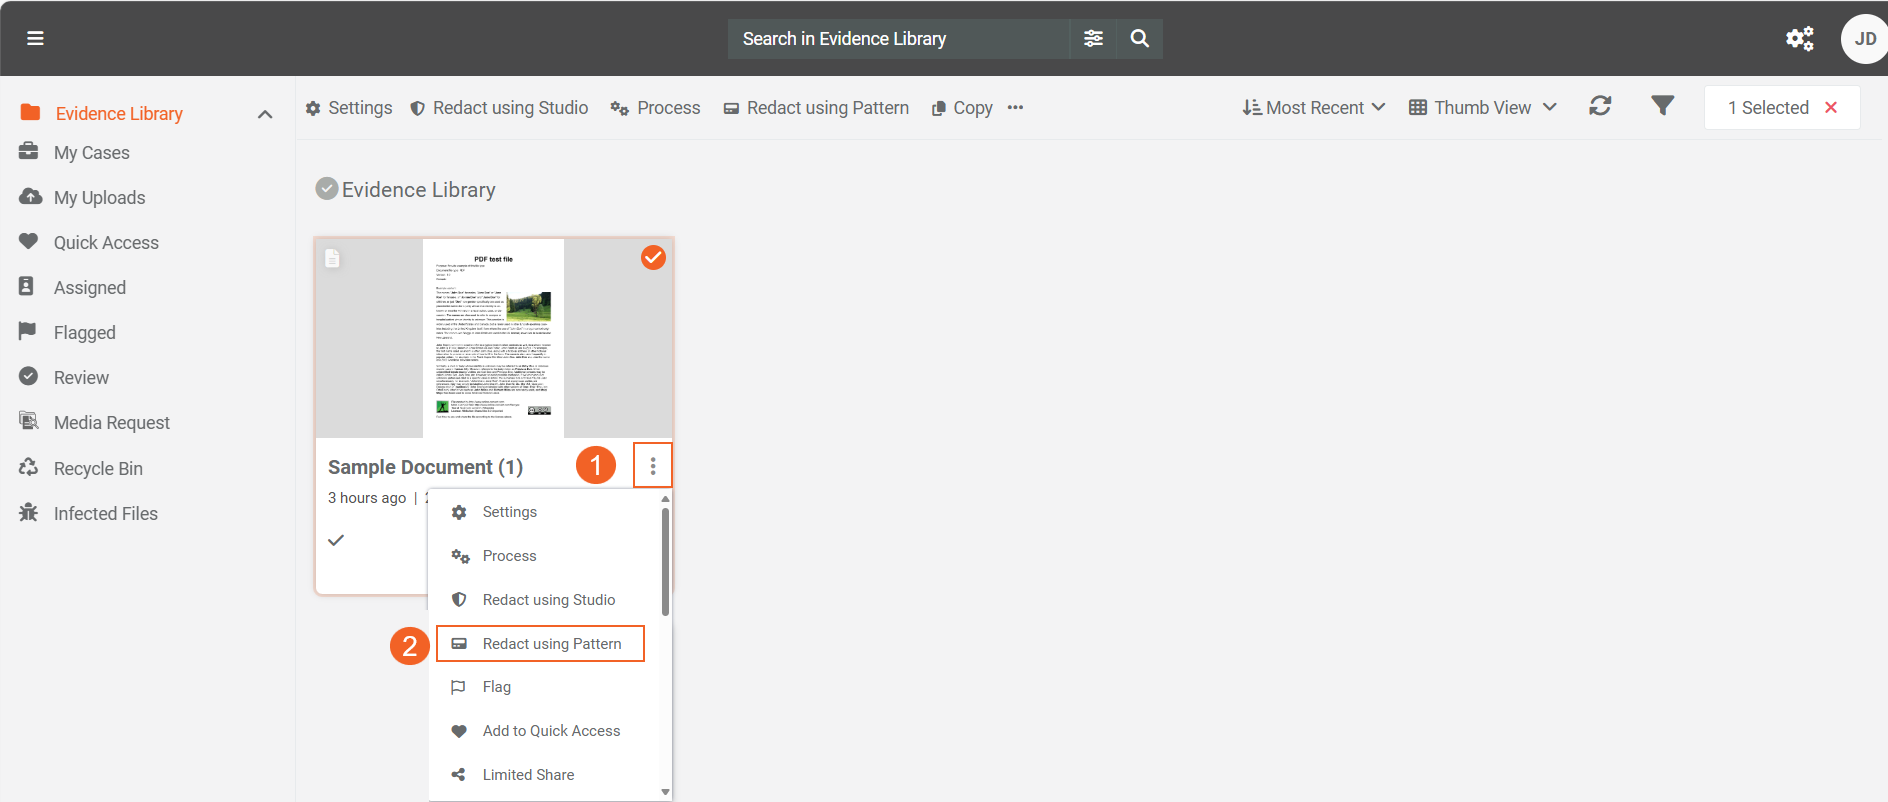This screenshot has width=1888, height=802.
Task: Open the settings gears in header
Action: 1799,38
